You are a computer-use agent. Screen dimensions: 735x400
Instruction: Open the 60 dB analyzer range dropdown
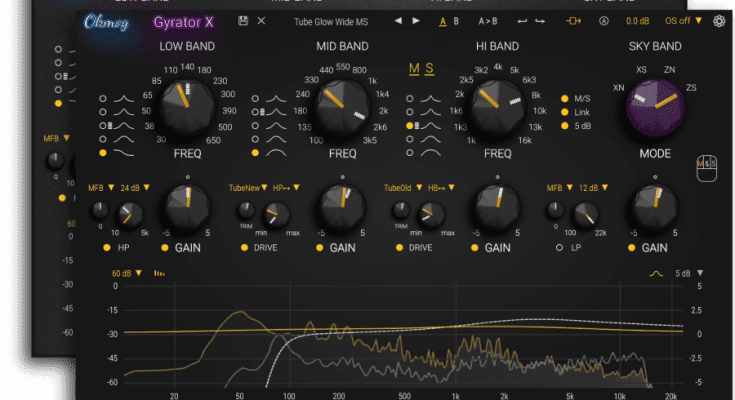(x=125, y=273)
